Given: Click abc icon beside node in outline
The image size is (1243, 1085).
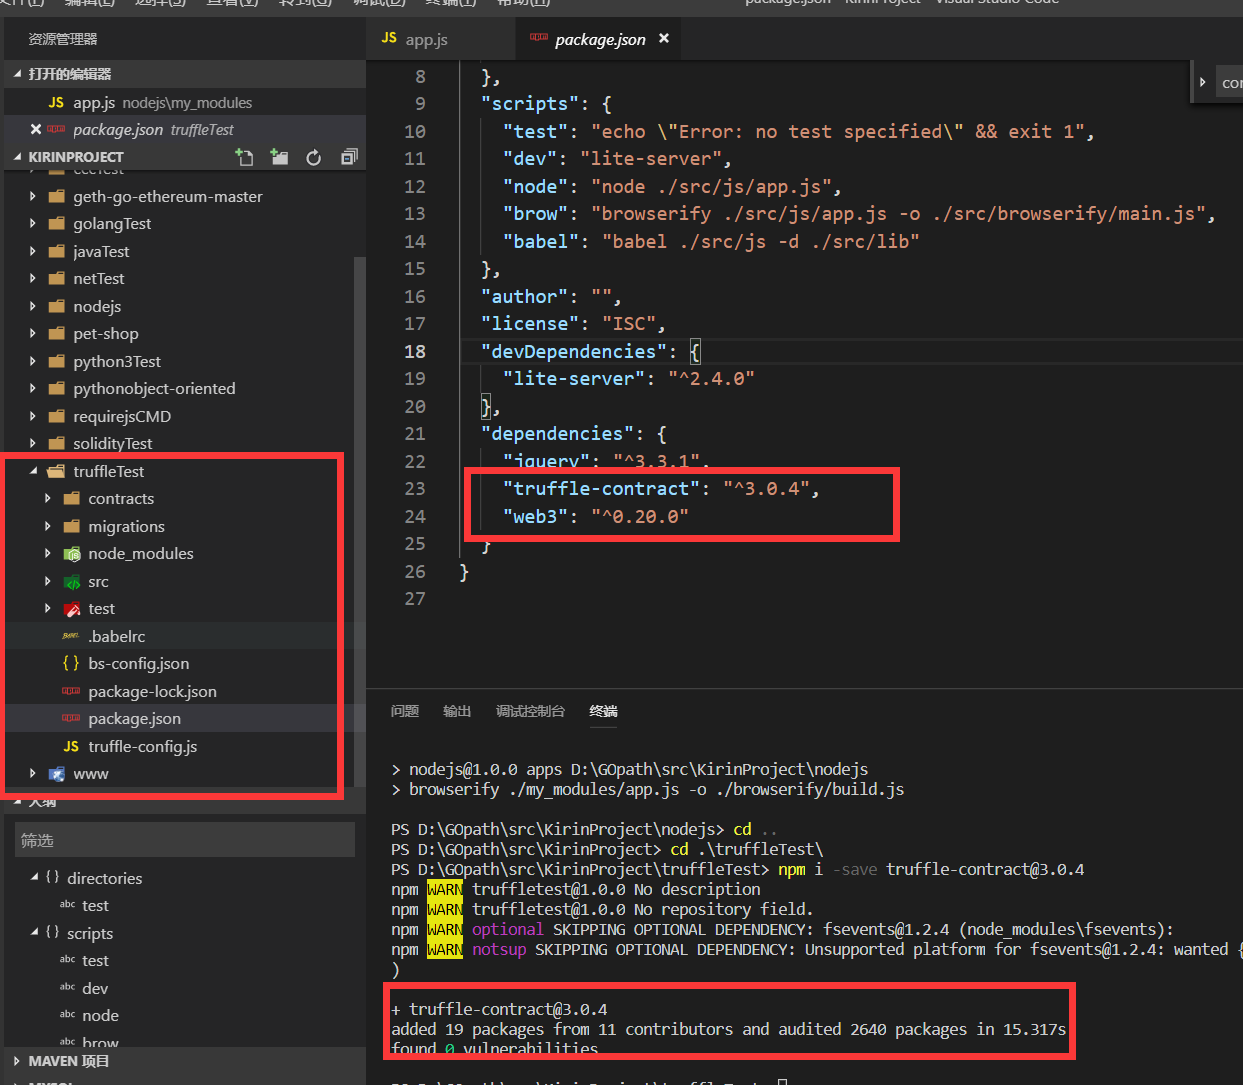Looking at the screenshot, I should (67, 1014).
